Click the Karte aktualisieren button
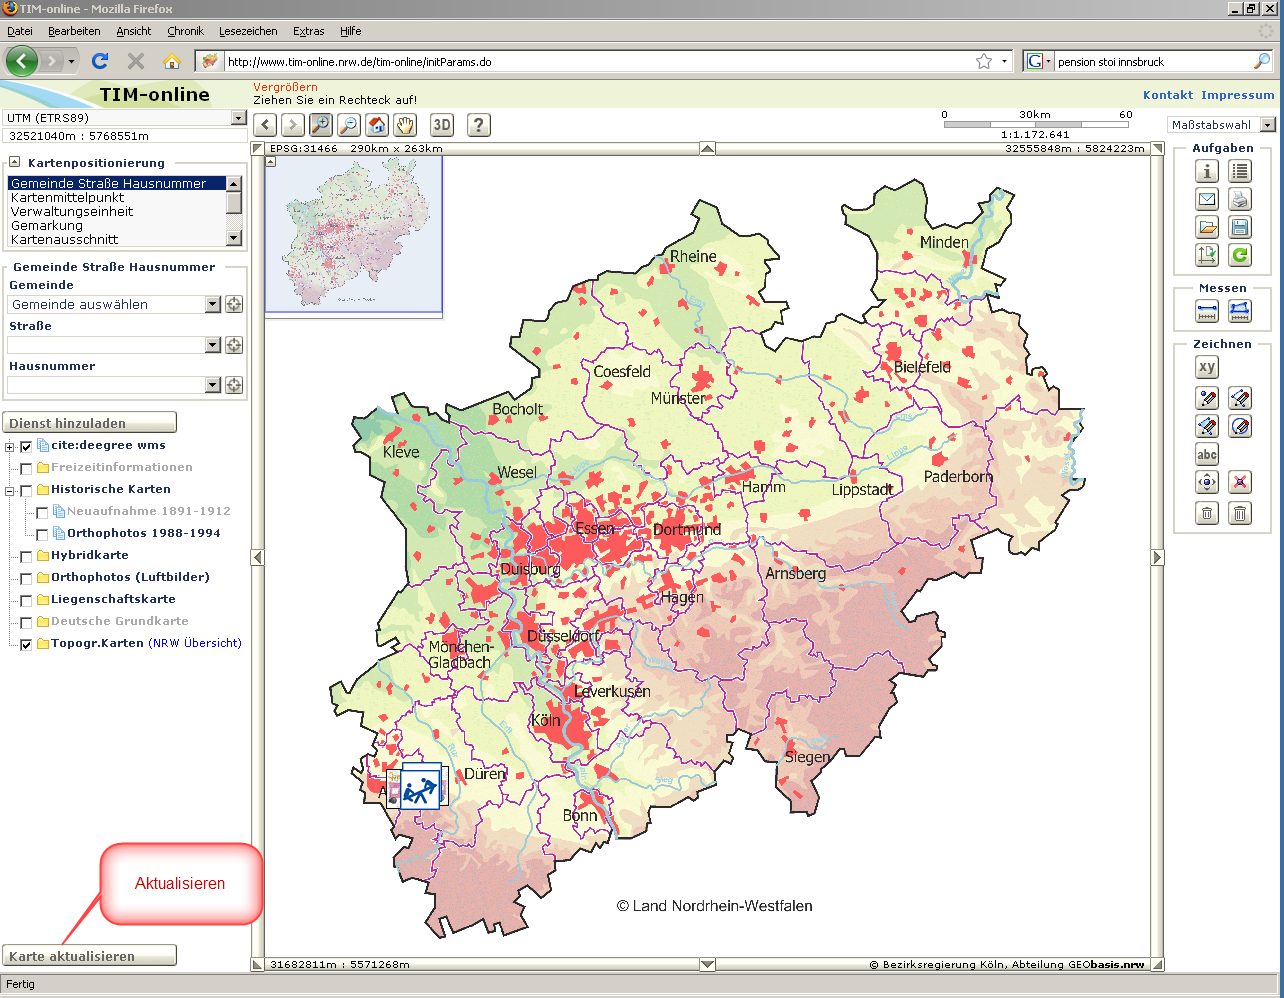This screenshot has height=998, width=1284. (89, 956)
